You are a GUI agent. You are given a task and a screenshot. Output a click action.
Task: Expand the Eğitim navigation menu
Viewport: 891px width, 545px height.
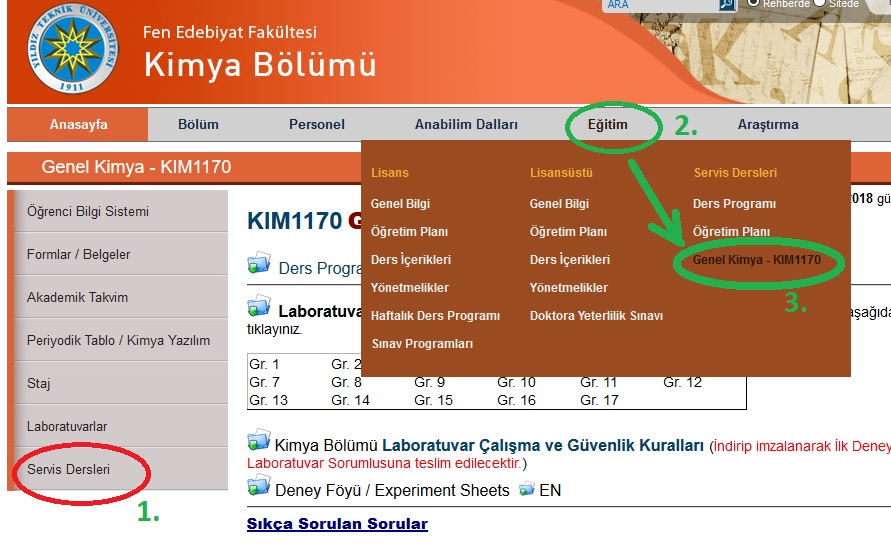(x=608, y=125)
